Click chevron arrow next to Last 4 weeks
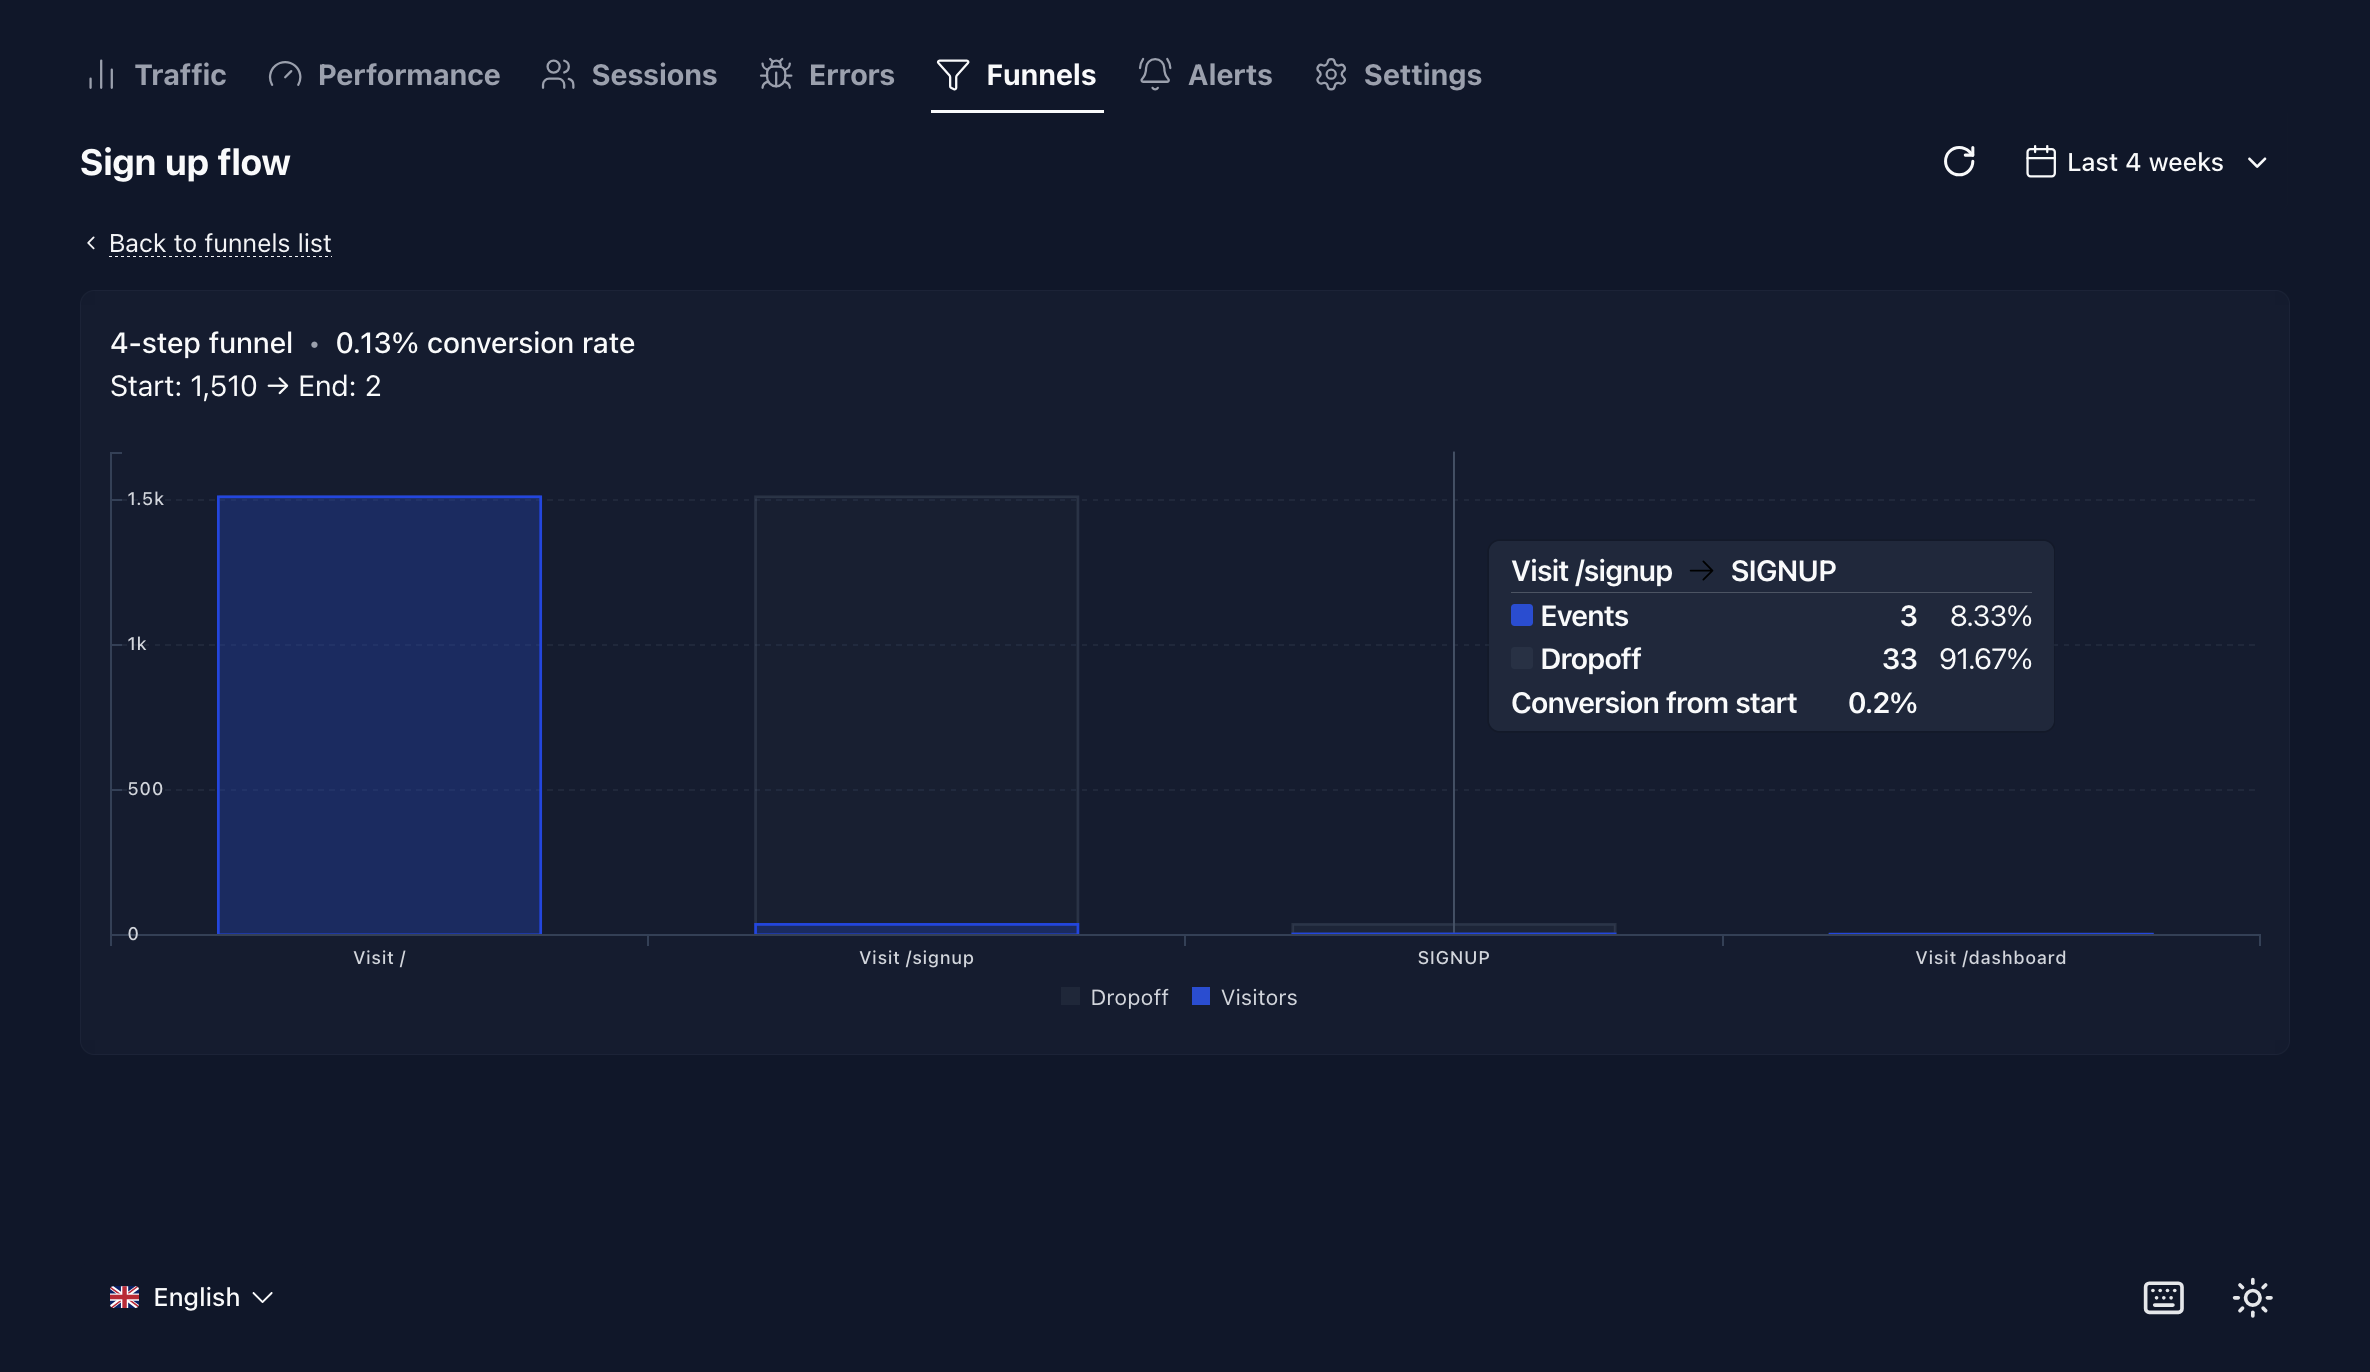 point(2257,163)
